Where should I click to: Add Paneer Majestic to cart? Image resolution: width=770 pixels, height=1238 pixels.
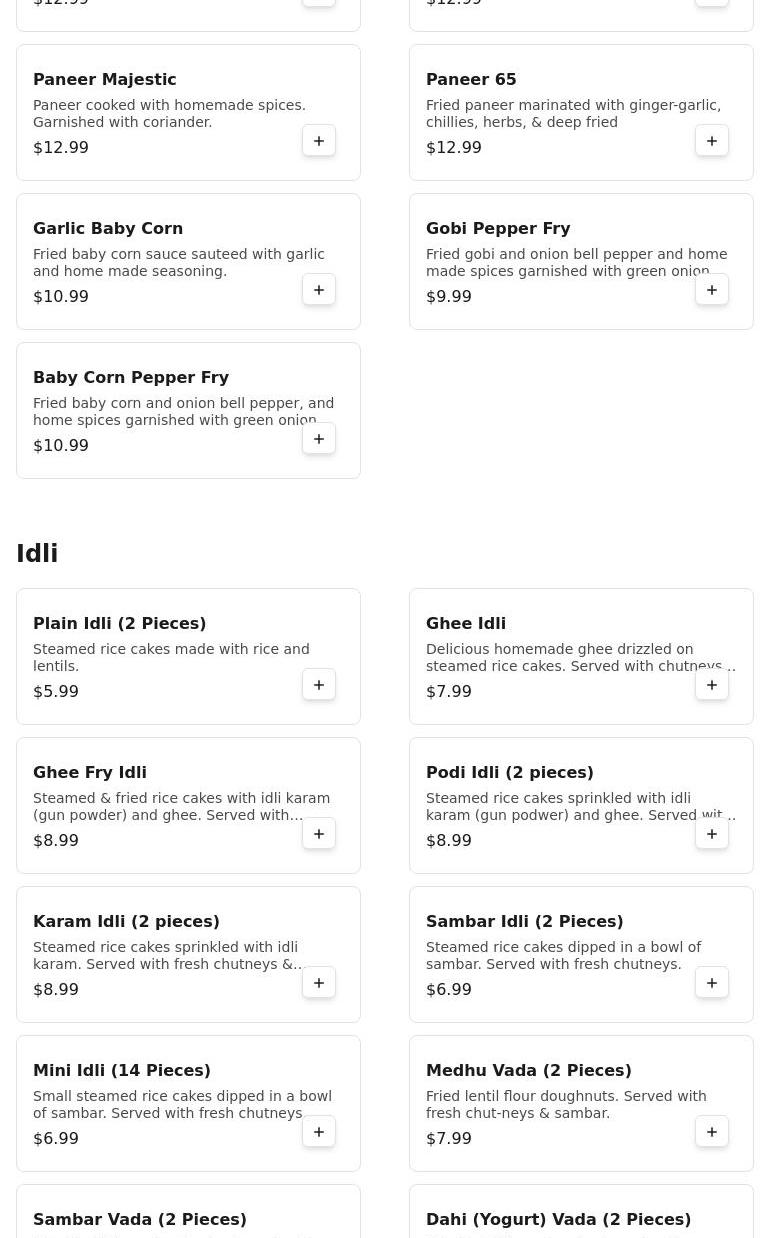[319, 141]
